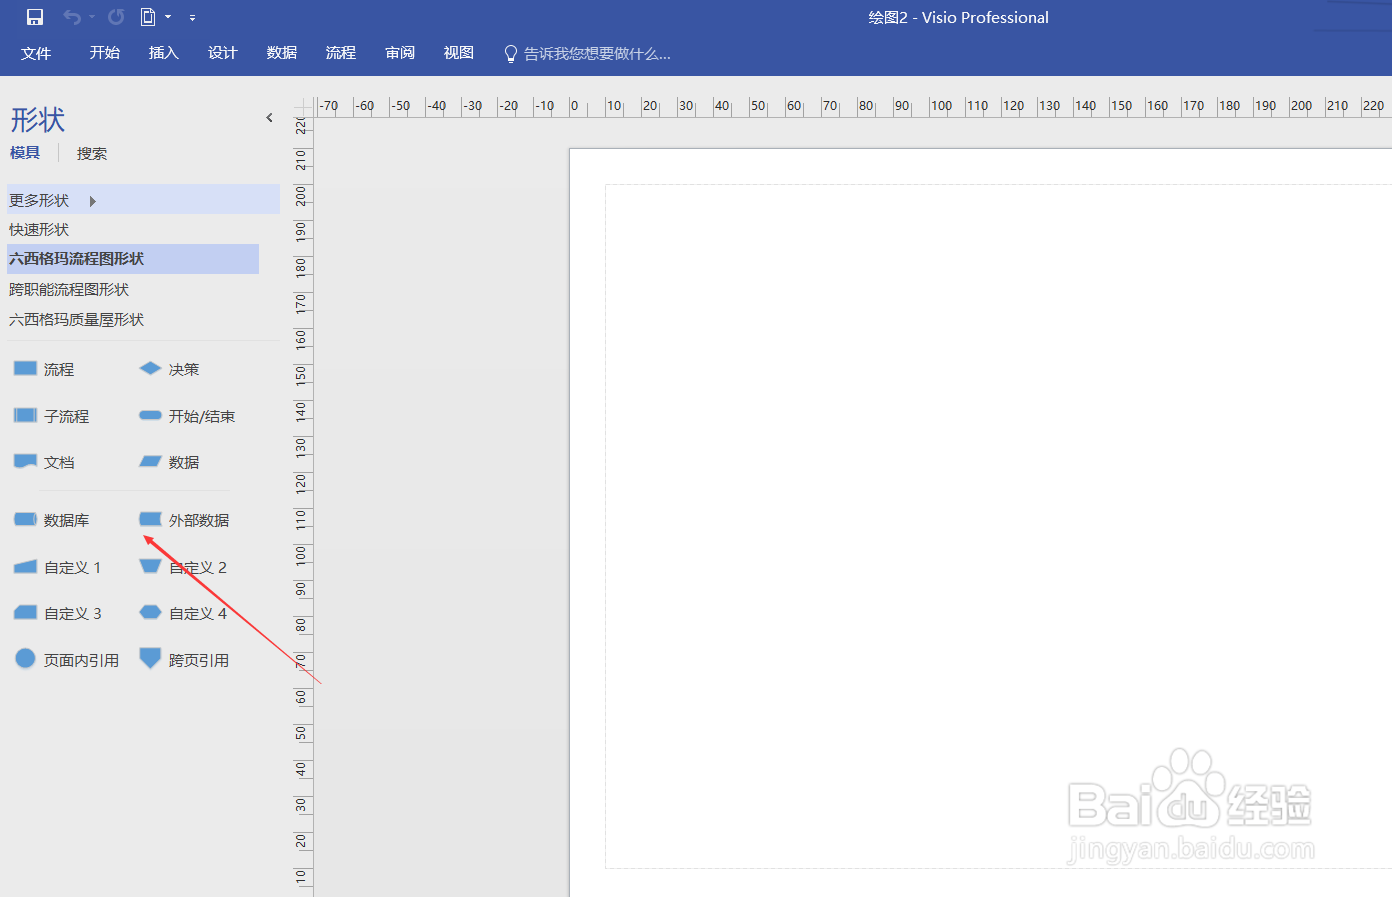1392x897 pixels.
Task: Select the 子流程 shape icon
Action: (x=25, y=415)
